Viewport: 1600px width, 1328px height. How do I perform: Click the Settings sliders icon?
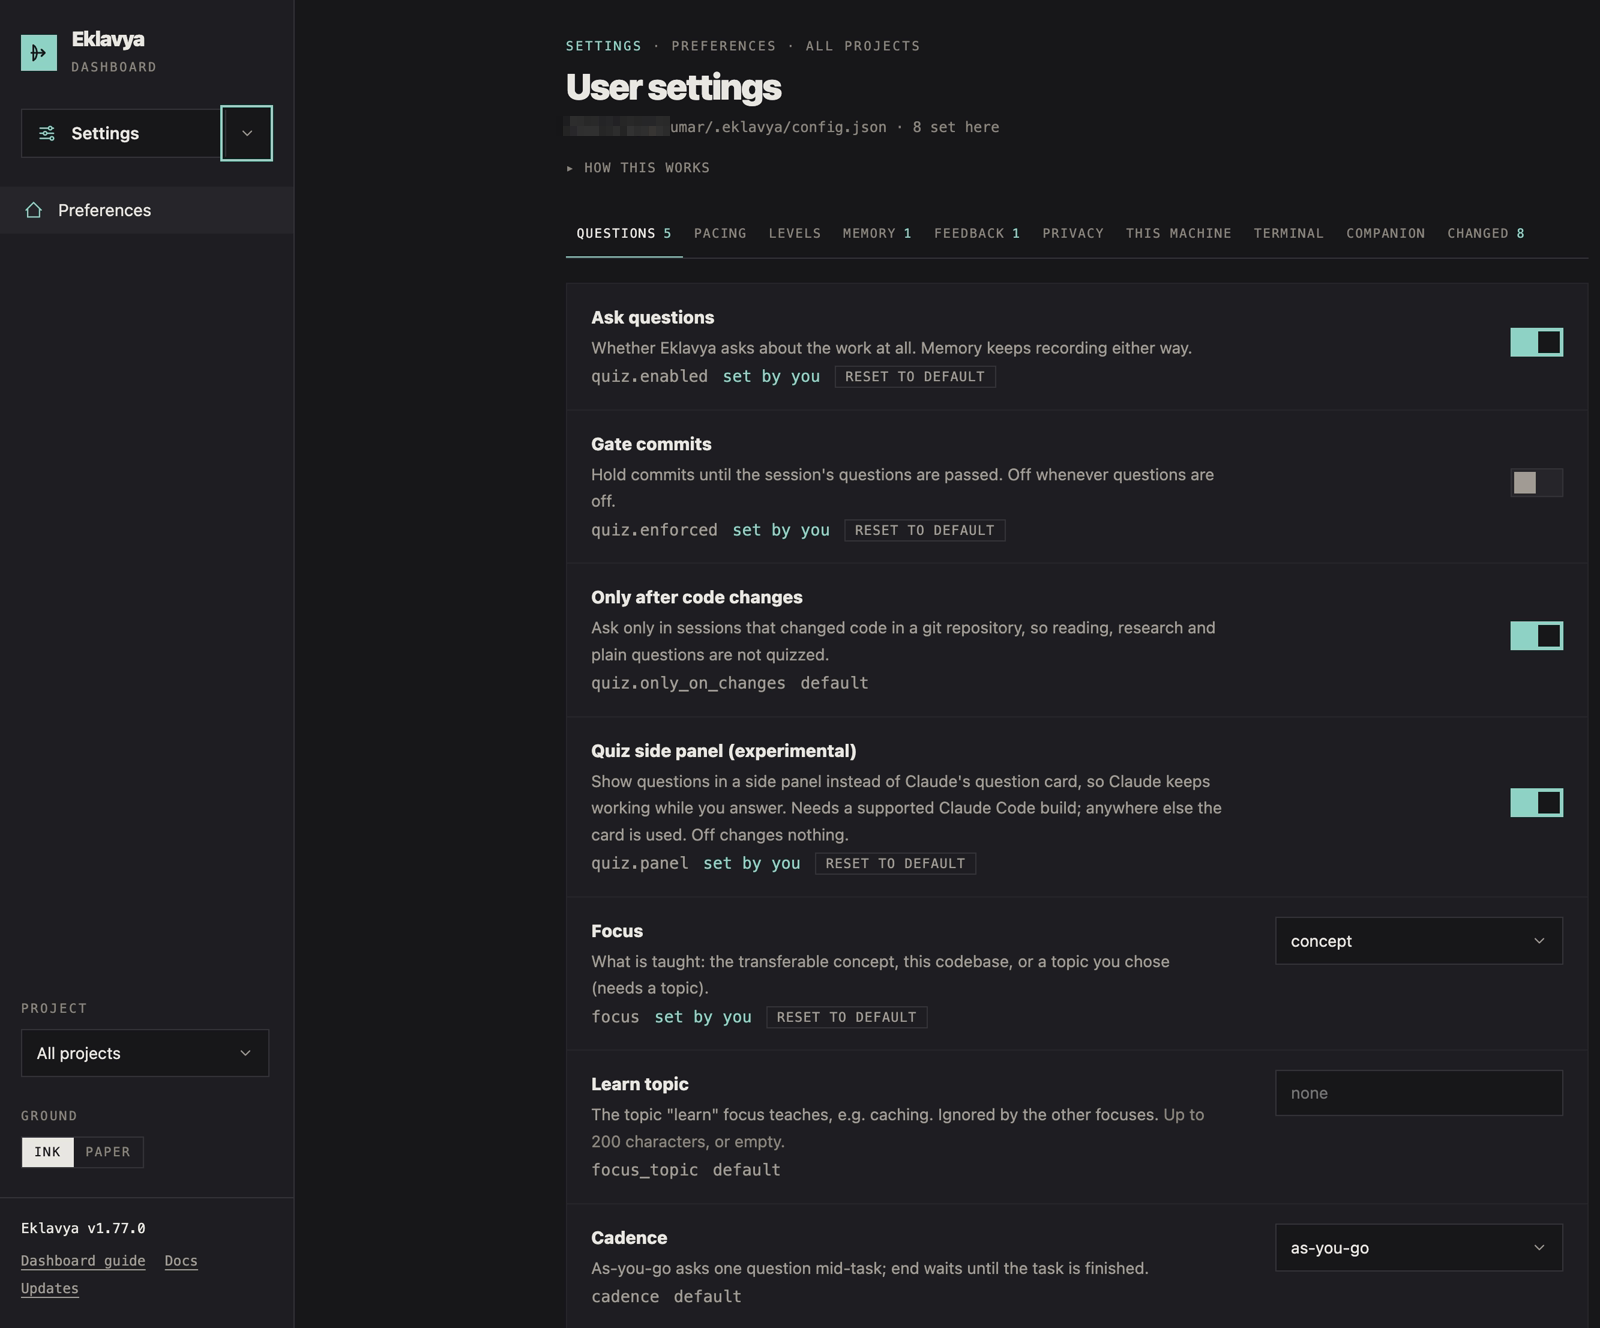47,133
